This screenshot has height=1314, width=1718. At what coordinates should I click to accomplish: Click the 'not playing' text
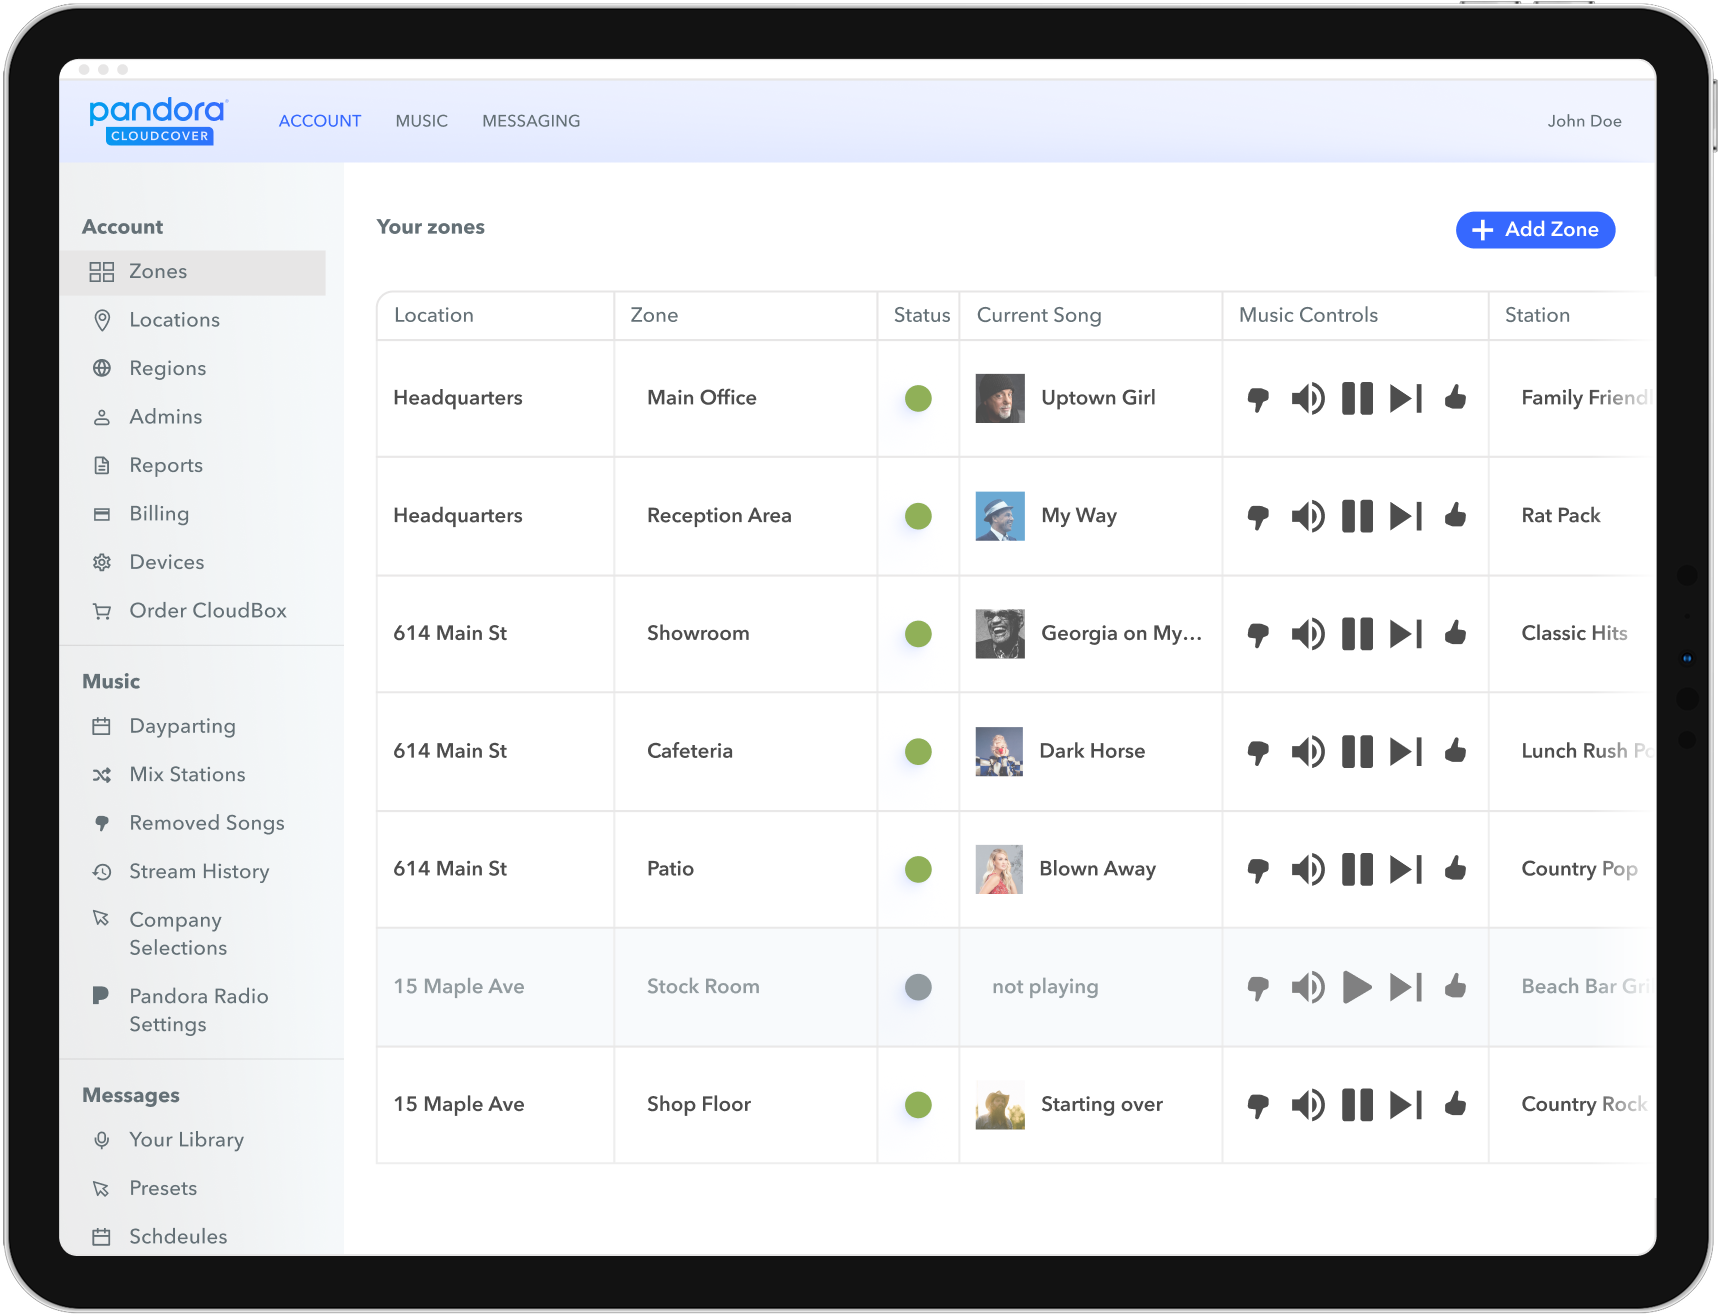1045,987
